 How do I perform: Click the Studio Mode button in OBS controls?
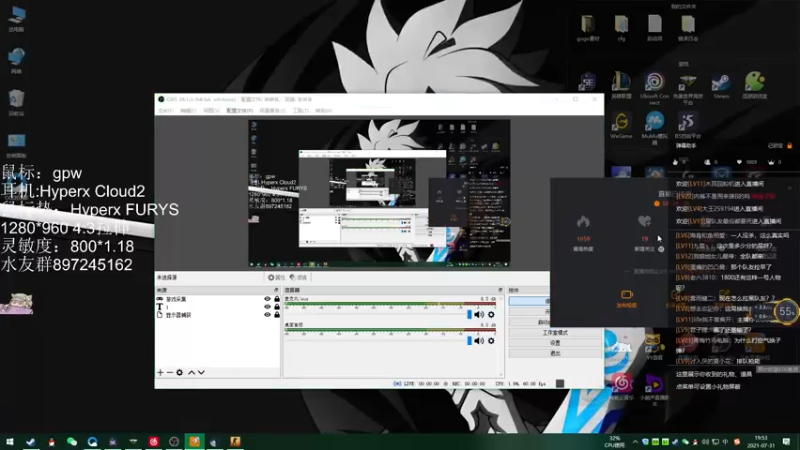(555, 333)
